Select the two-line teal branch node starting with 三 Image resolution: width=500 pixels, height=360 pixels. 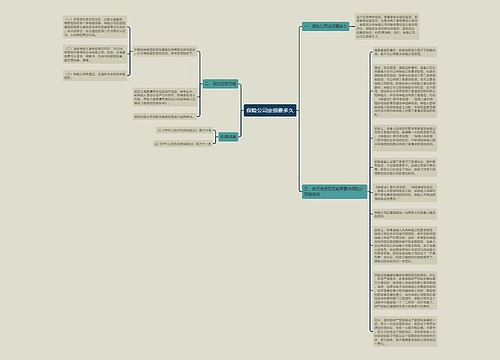tap(334, 191)
